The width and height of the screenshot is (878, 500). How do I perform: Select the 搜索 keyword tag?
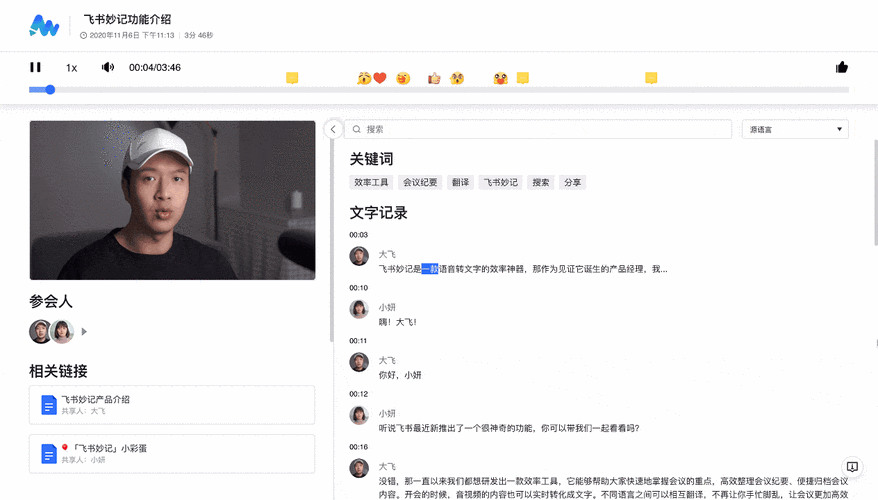pyautogui.click(x=540, y=182)
